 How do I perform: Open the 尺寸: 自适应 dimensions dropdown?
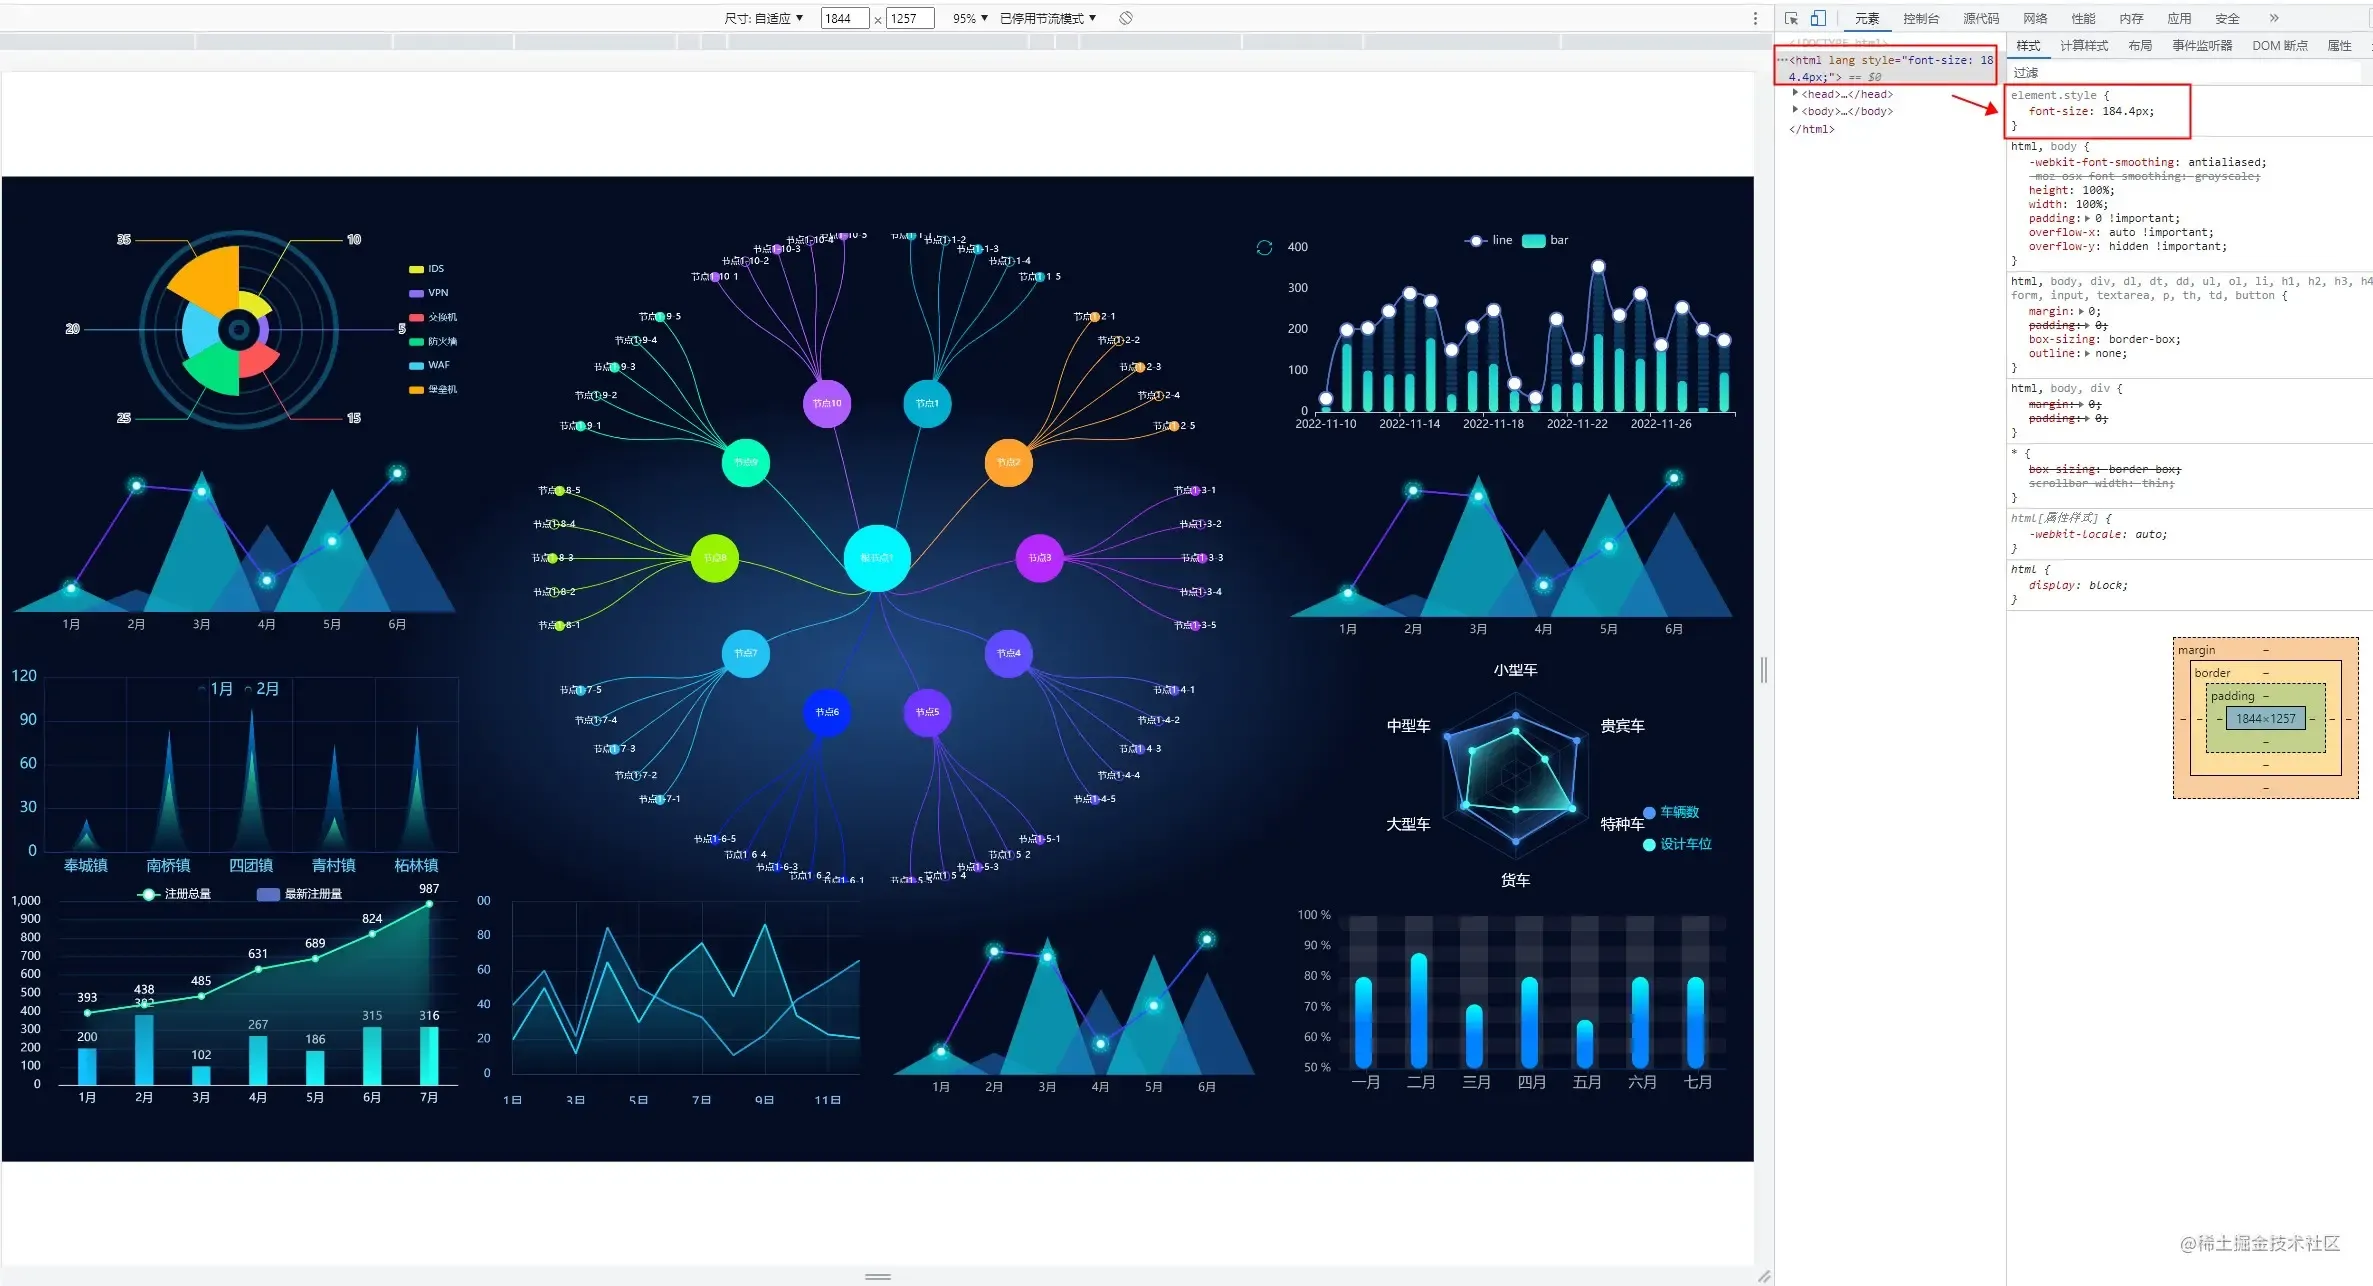(x=764, y=18)
